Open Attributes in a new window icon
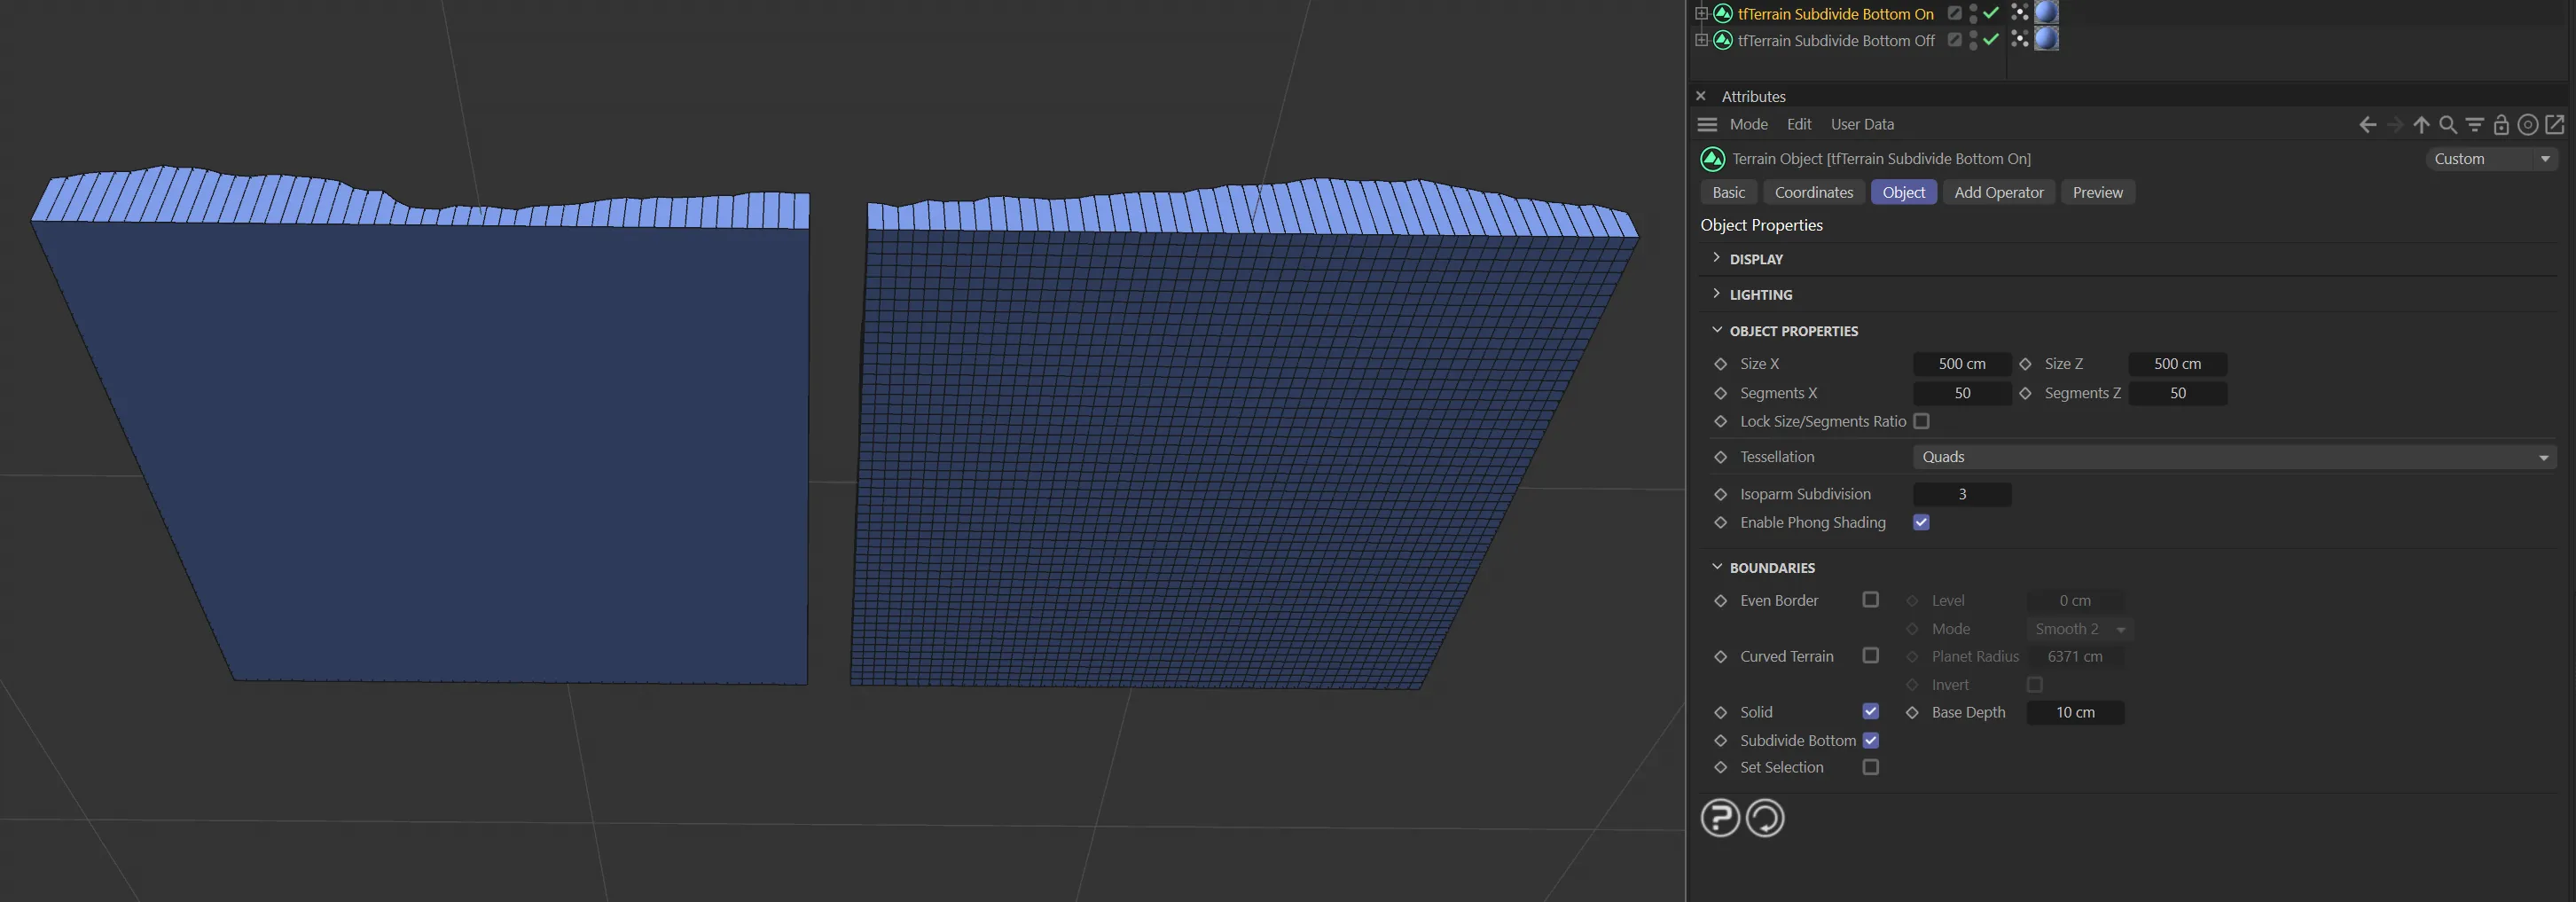Image resolution: width=2576 pixels, height=902 pixels. tap(2555, 125)
